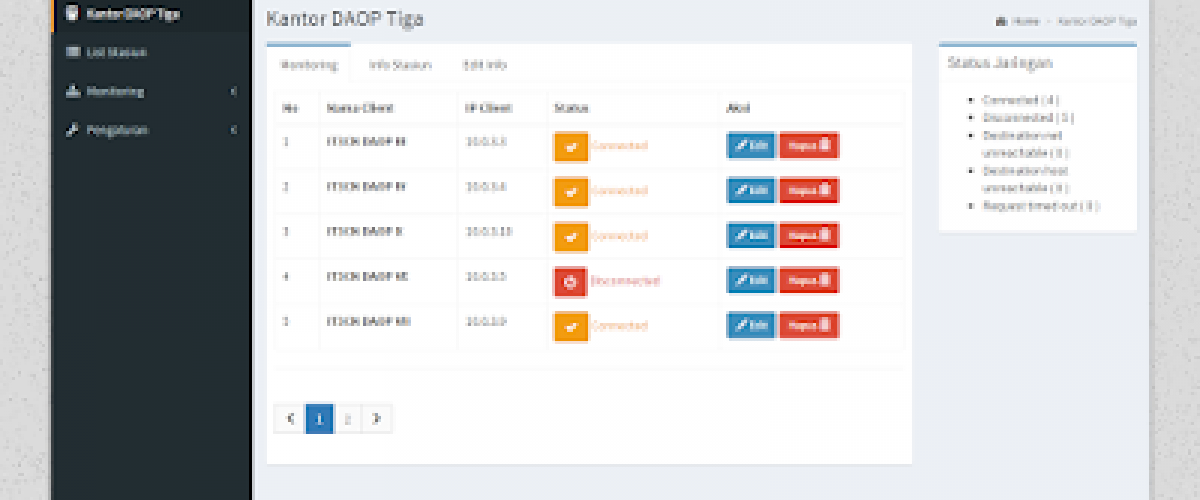
Task: Click the red Disconnected status icon in row 4
Action: [570, 282]
